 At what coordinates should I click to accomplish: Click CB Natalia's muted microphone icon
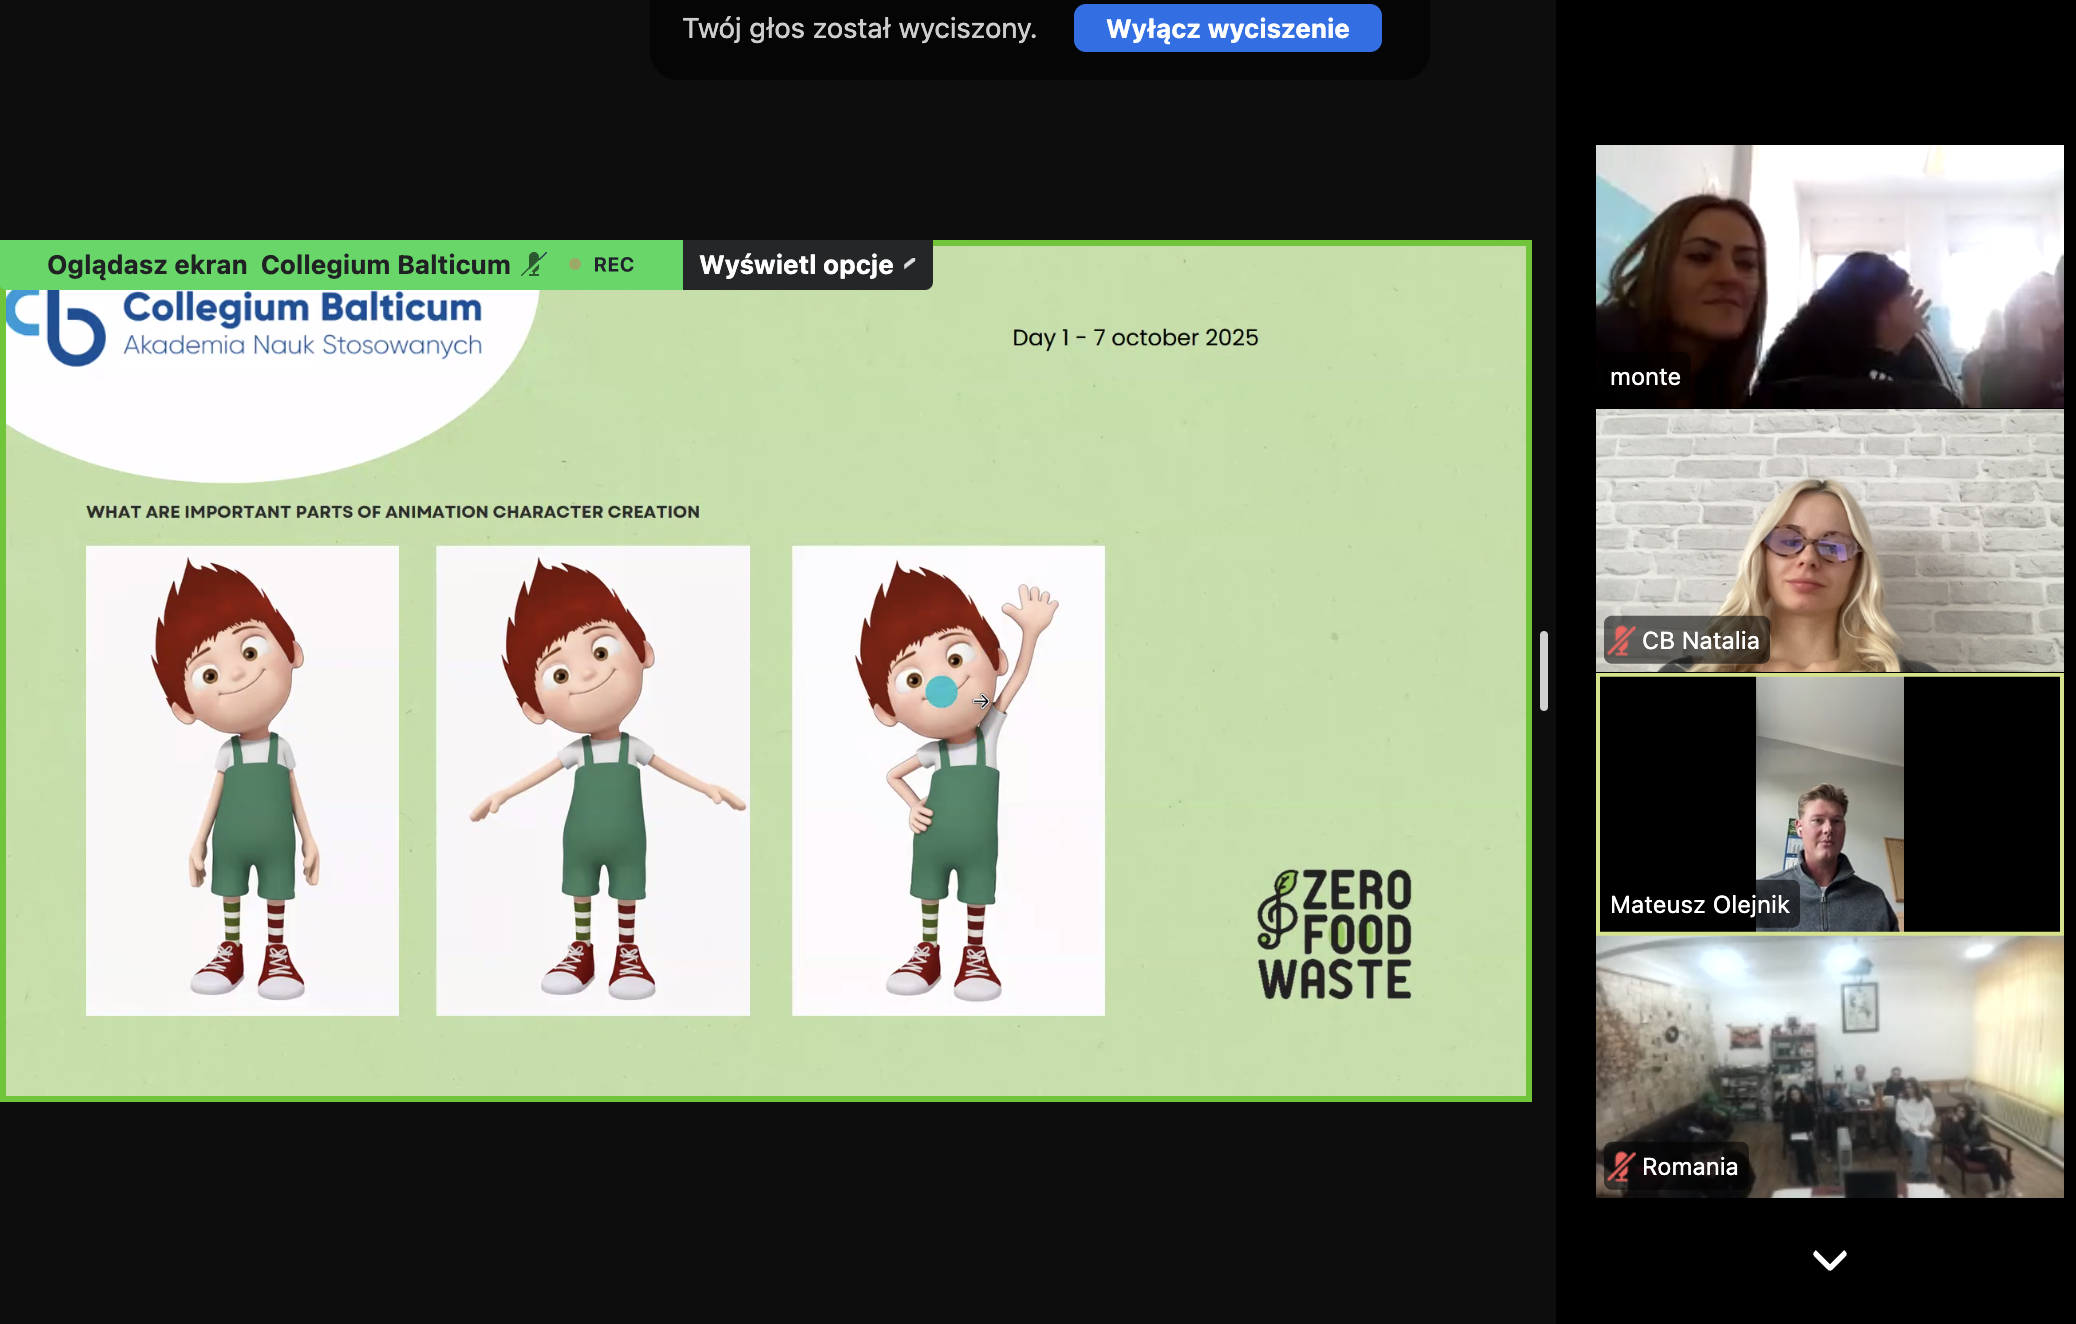(1621, 641)
